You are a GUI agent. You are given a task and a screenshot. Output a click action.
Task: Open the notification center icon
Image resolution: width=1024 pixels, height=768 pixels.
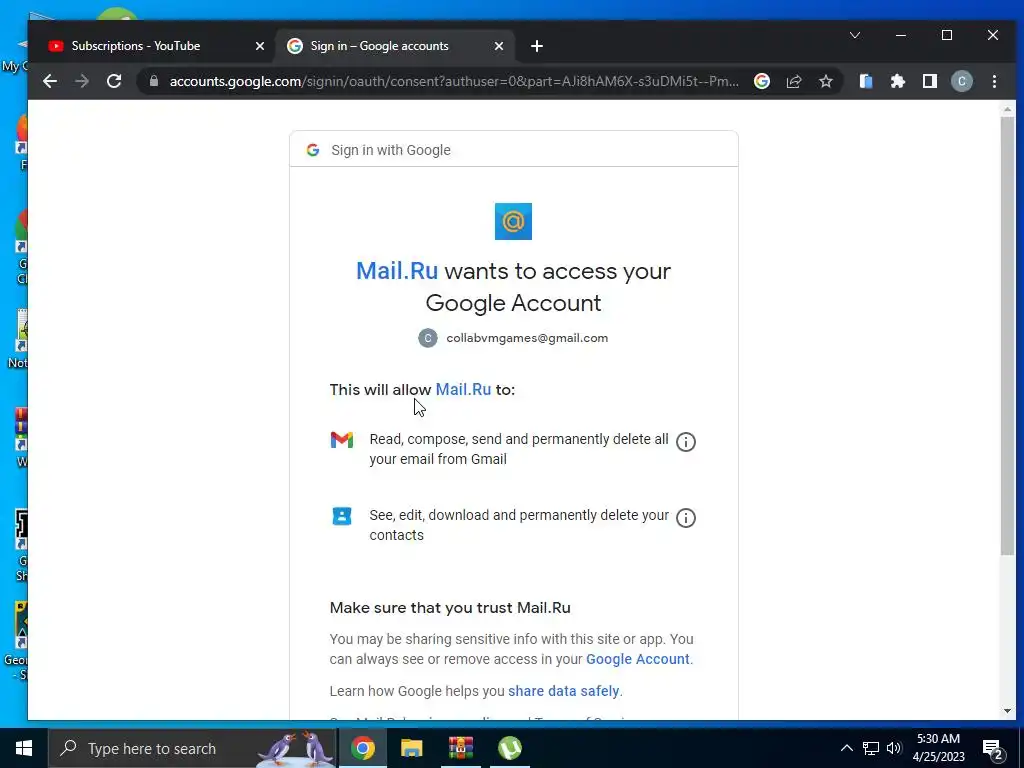pos(992,749)
